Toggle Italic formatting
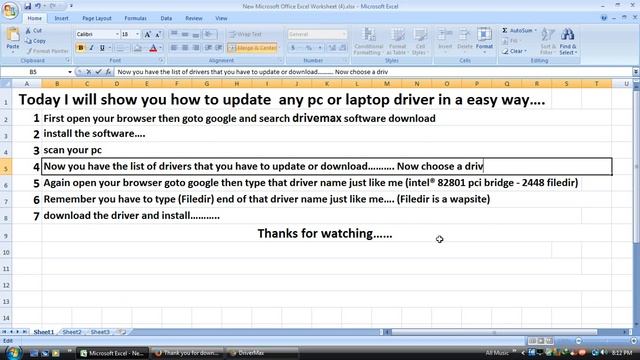 pyautogui.click(x=91, y=48)
